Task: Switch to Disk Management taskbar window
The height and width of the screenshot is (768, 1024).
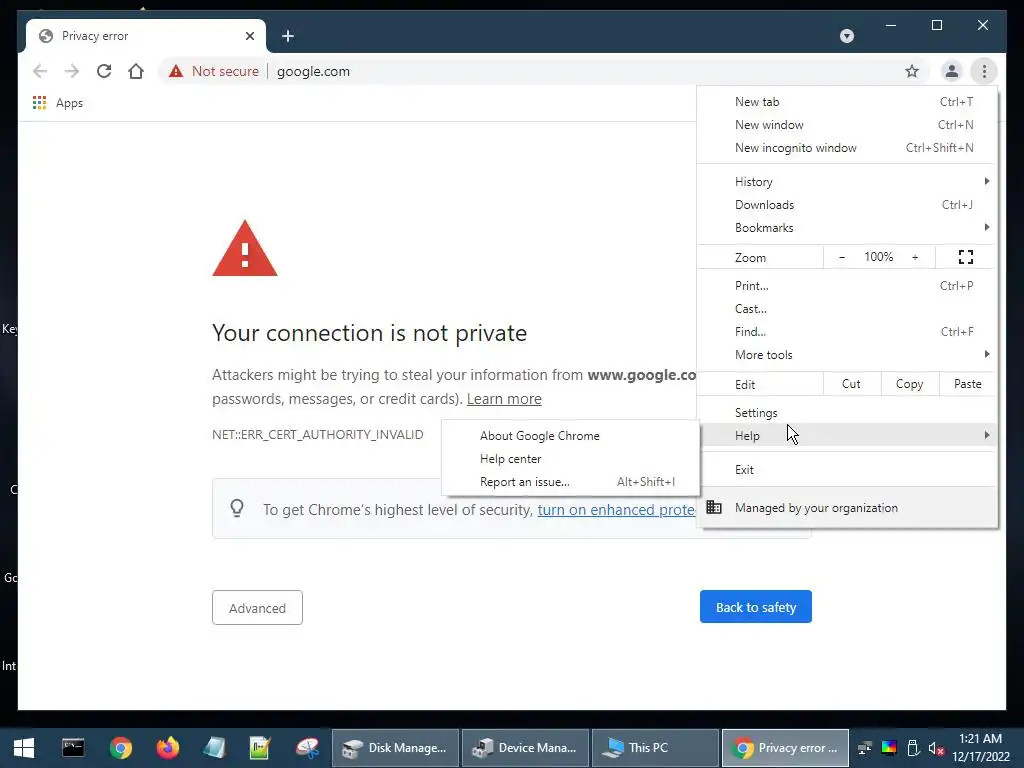Action: 395,748
